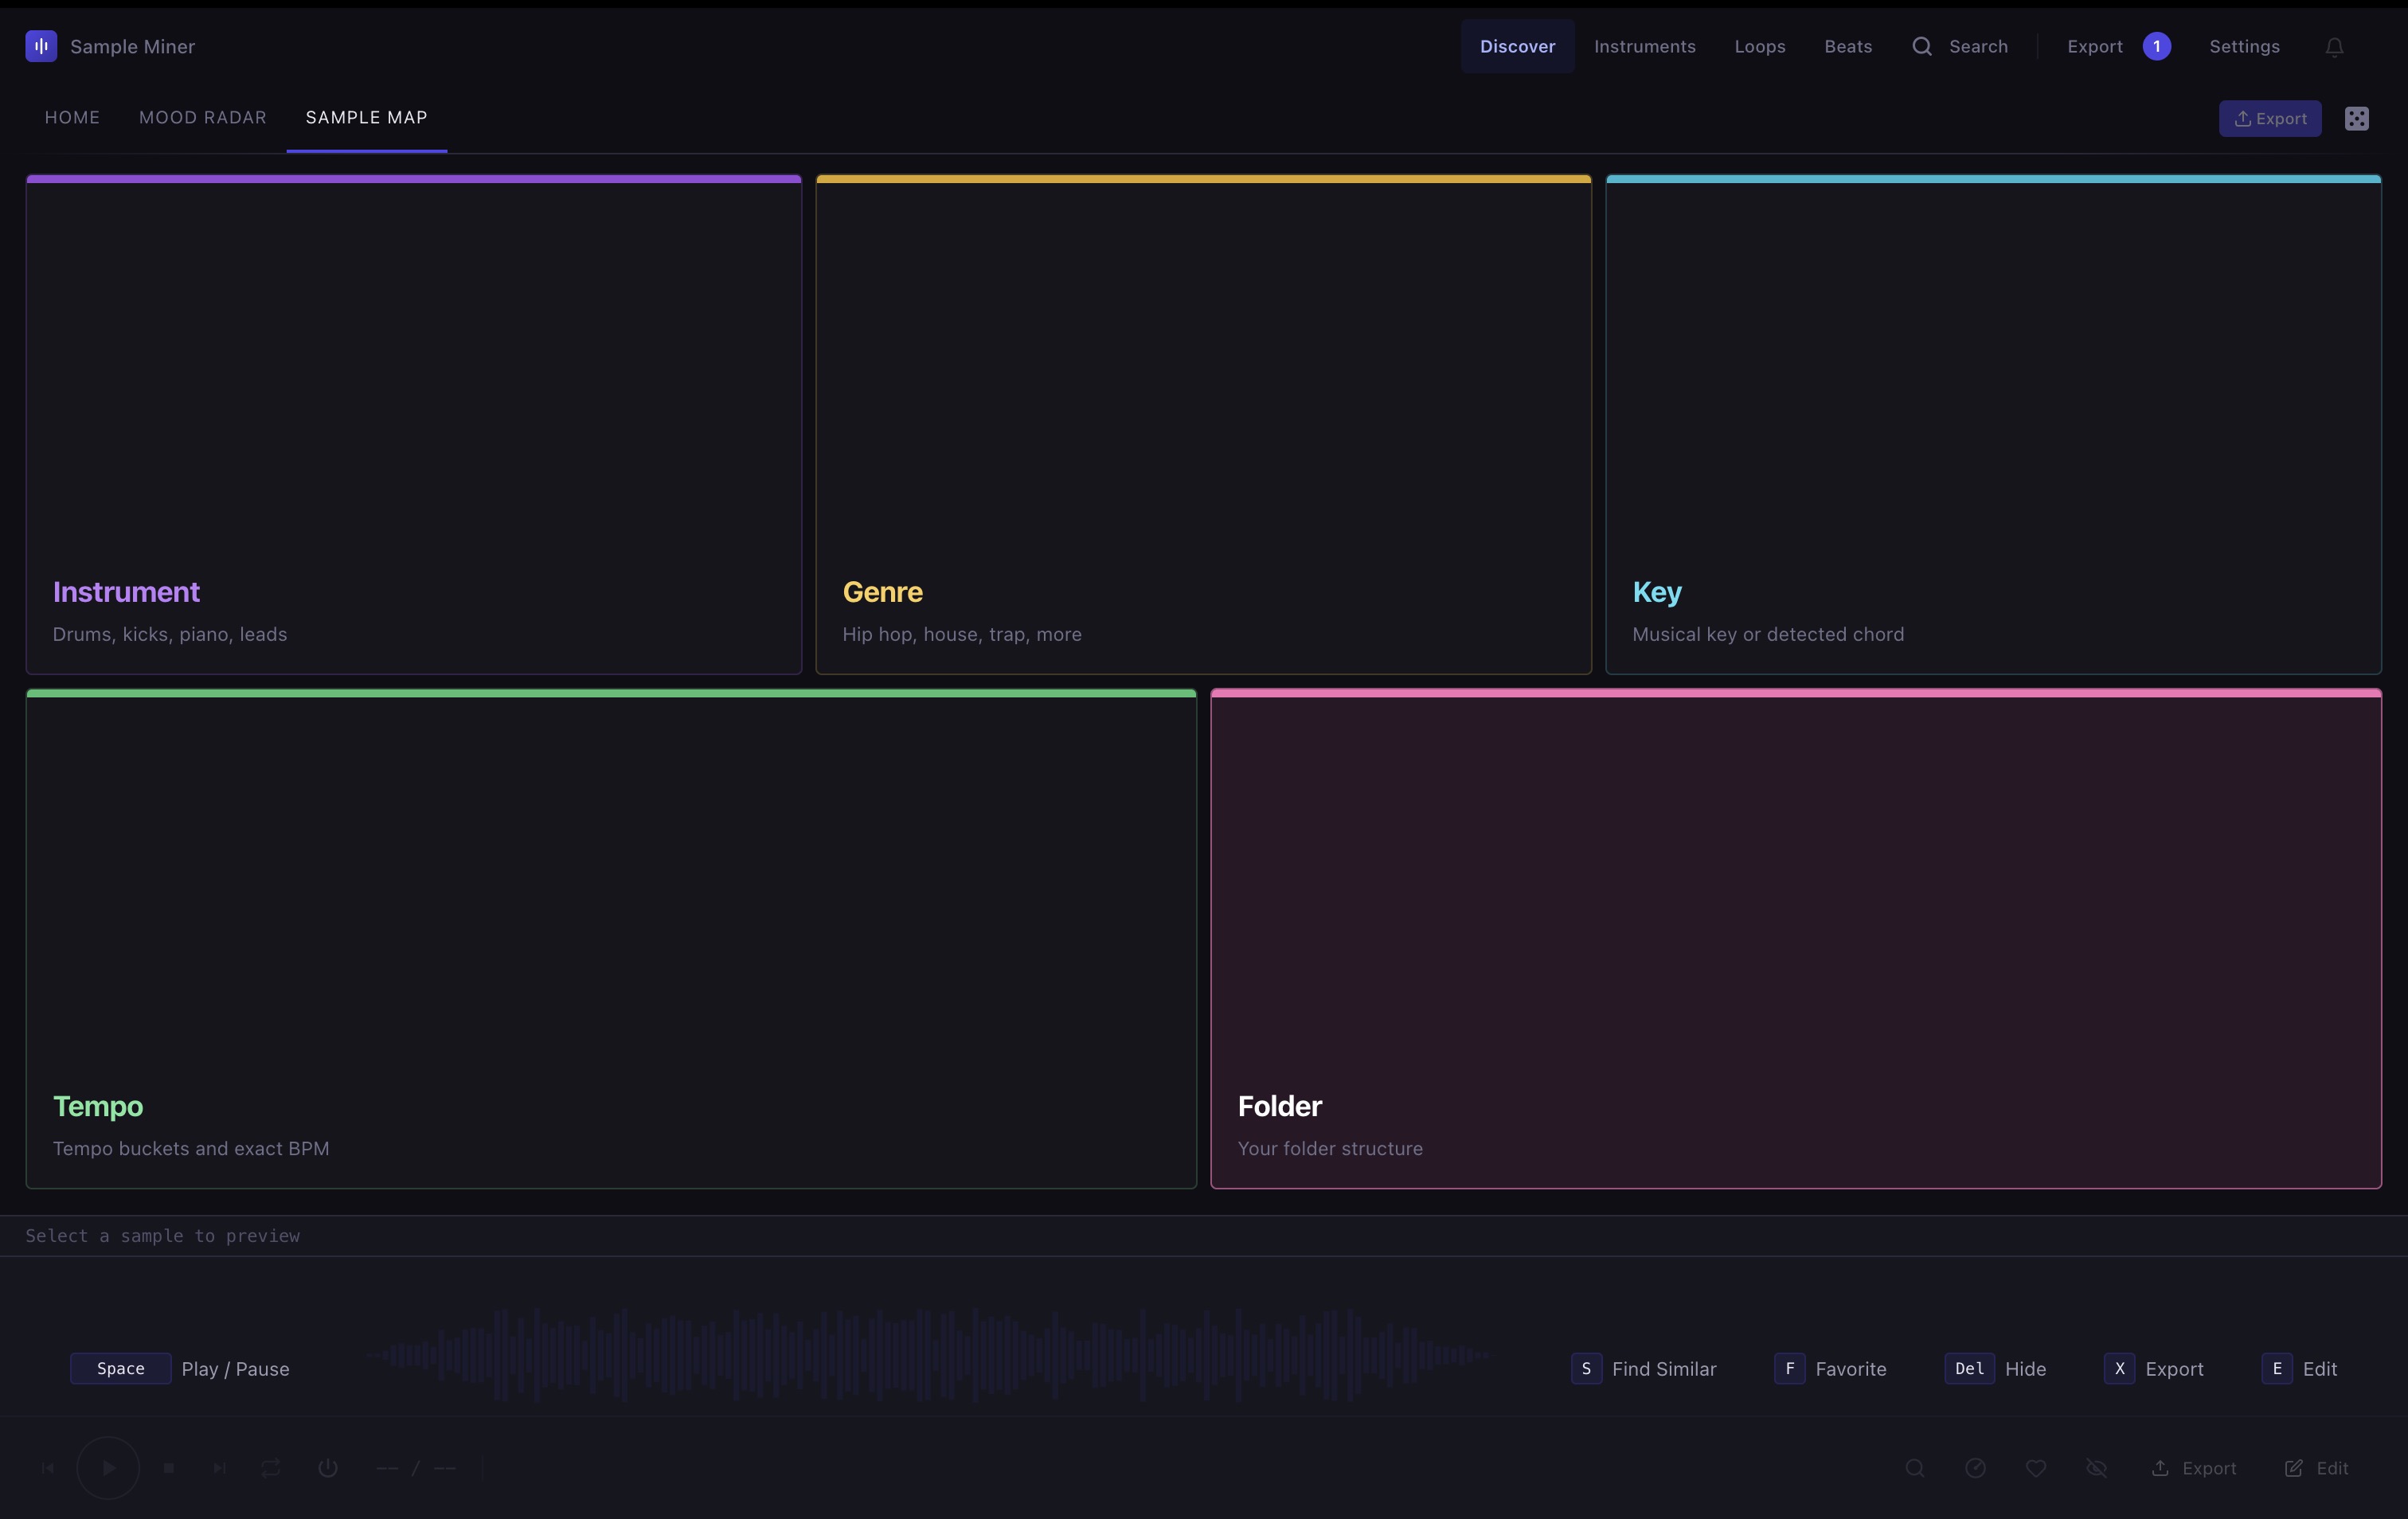Viewport: 2408px width, 1519px height.
Task: Click the F Favorite shortcut hint
Action: coord(1830,1368)
